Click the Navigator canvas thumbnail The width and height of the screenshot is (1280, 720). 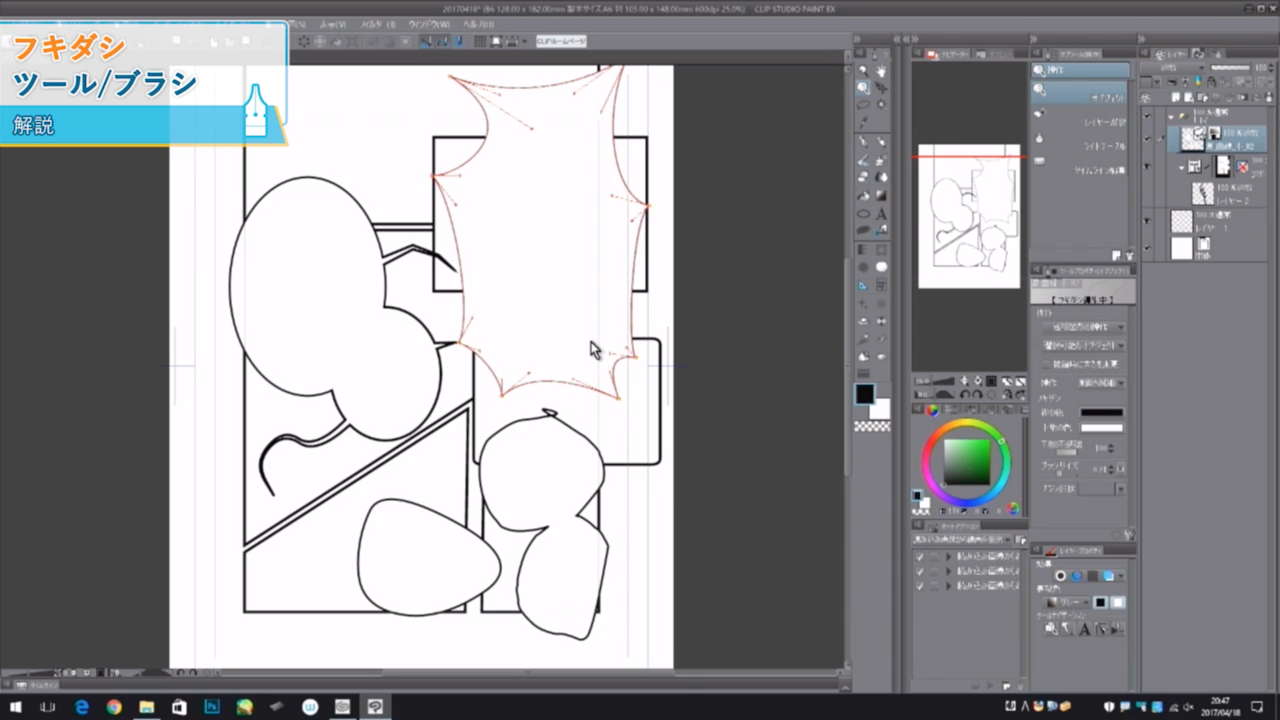pos(969,216)
